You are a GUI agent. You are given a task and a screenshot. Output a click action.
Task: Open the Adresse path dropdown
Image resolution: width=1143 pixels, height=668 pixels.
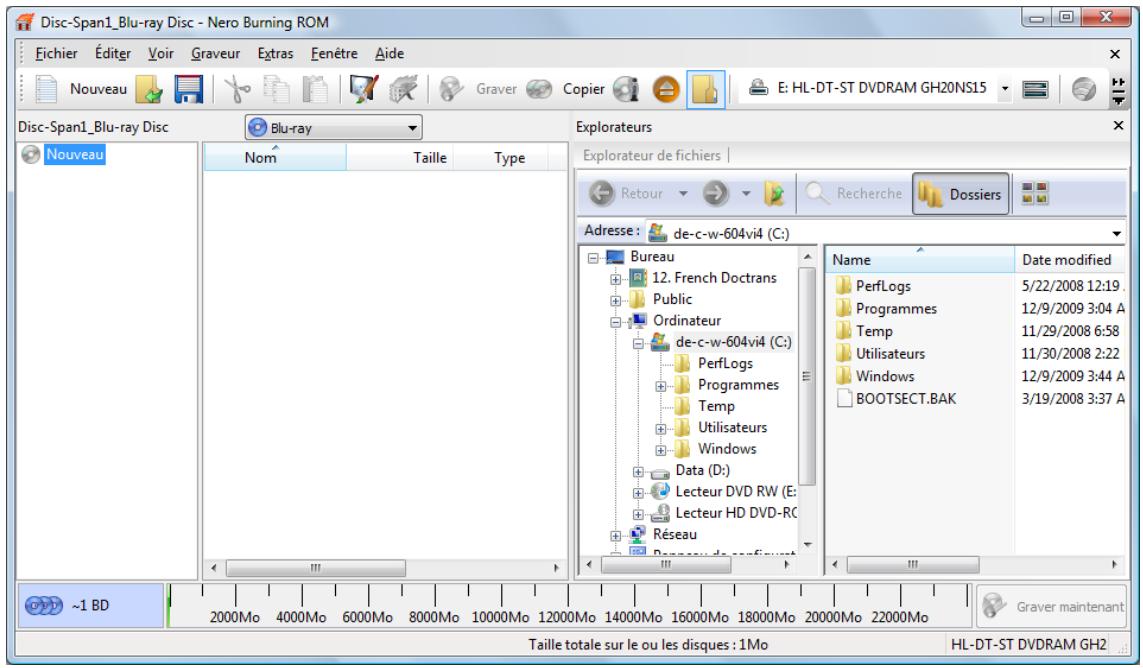(x=1116, y=233)
